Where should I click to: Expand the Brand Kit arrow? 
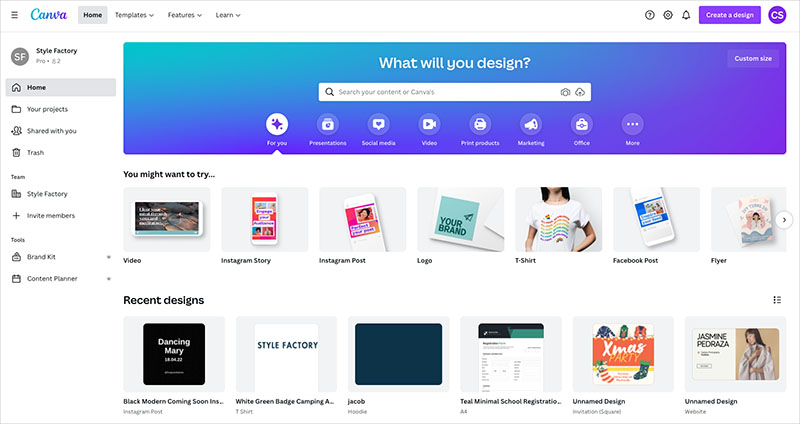pyautogui.click(x=109, y=257)
